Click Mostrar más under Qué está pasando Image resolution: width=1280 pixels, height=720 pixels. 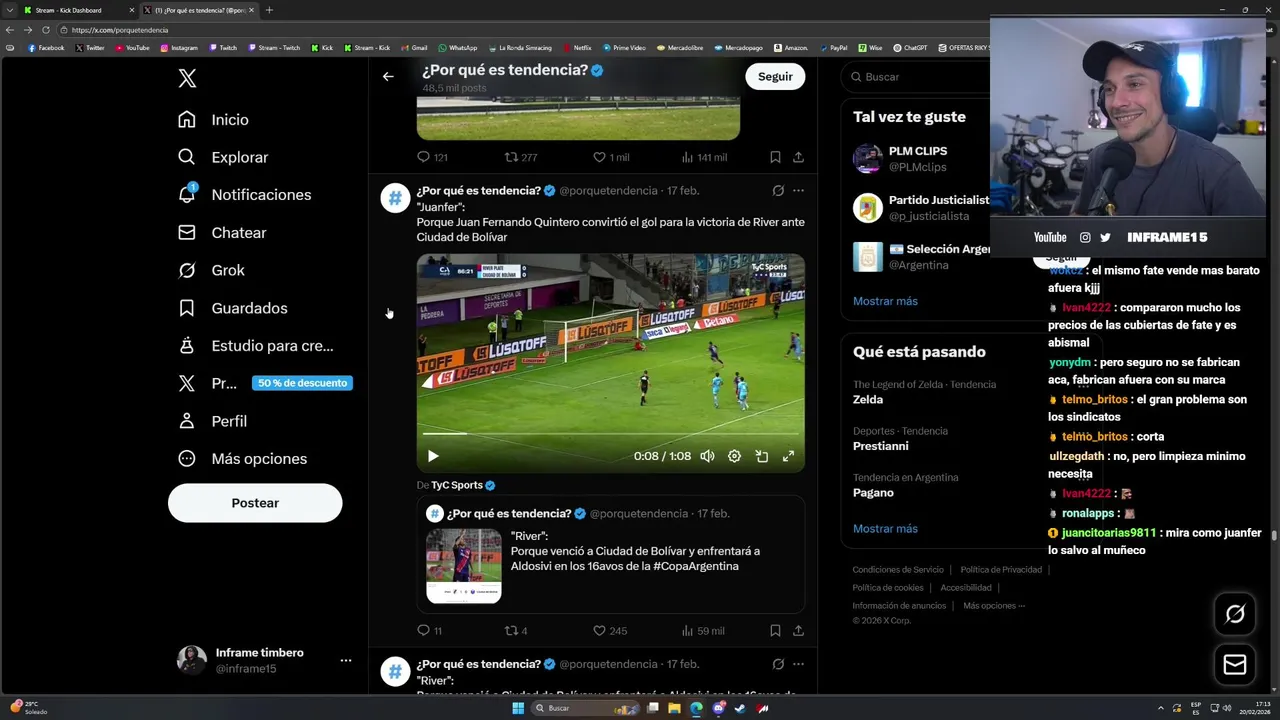[x=885, y=529]
